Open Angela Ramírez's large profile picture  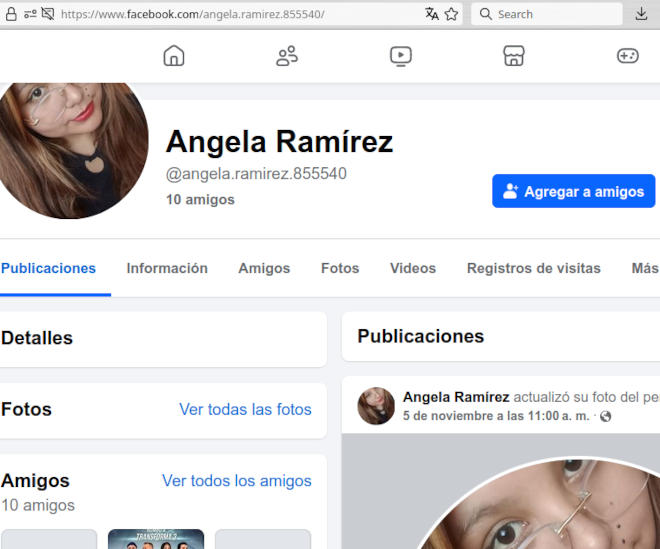pyautogui.click(x=73, y=148)
